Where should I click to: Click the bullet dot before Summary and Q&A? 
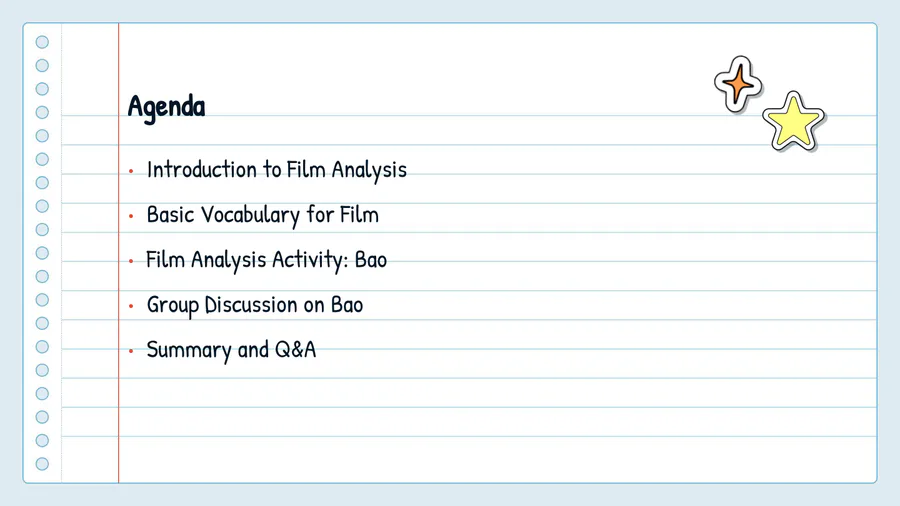131,351
